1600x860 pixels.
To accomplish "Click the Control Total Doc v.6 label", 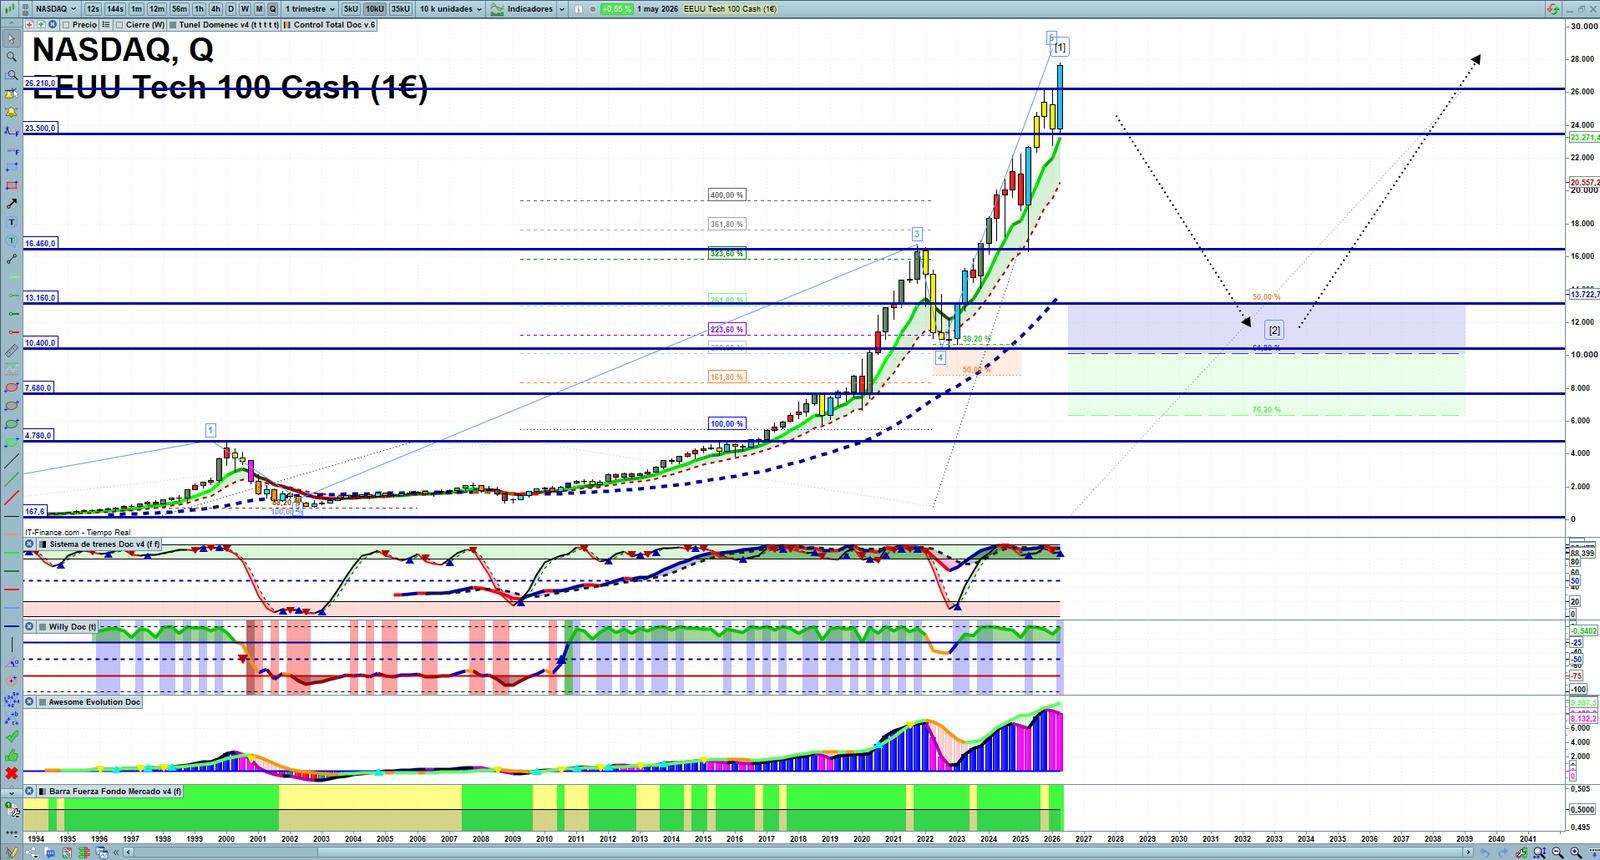I will tap(335, 25).
